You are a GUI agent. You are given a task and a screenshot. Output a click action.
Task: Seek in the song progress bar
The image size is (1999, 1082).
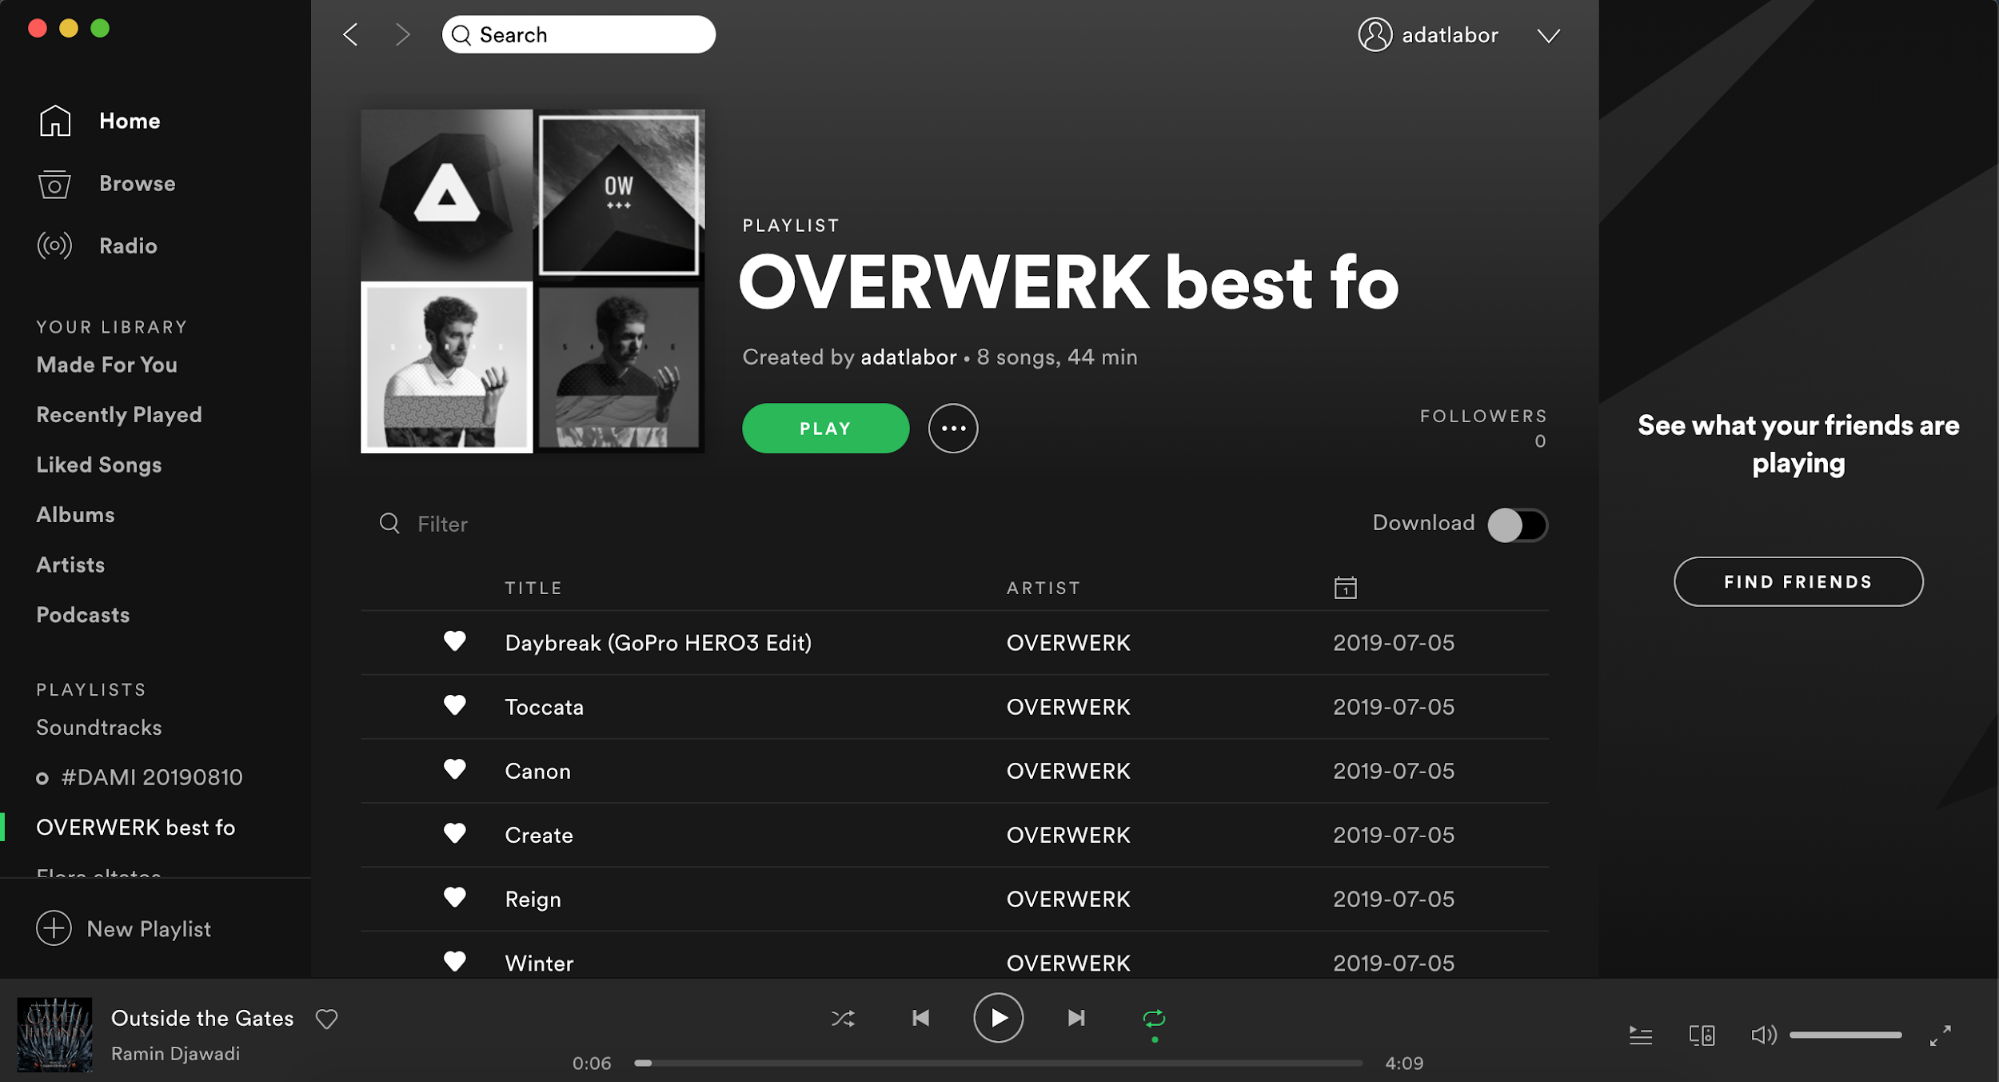(998, 1063)
